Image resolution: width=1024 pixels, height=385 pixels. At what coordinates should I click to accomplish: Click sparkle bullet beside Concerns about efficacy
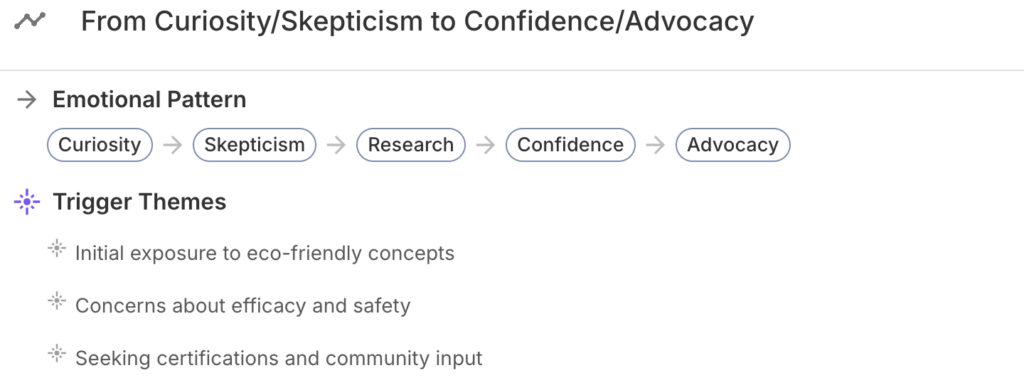pyautogui.click(x=57, y=301)
